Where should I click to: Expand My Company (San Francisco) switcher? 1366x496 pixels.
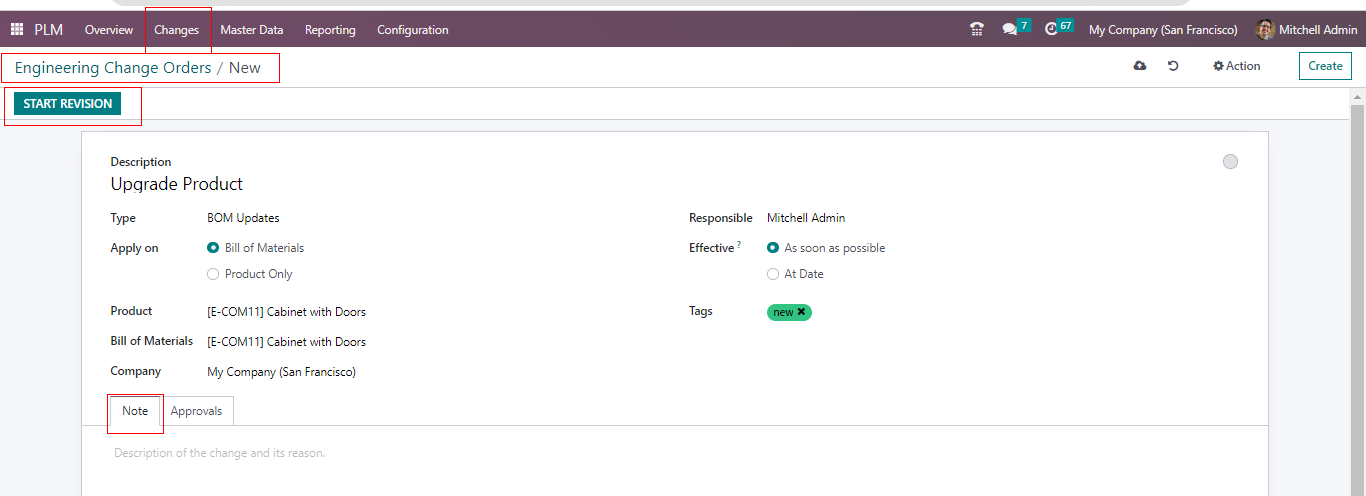coord(1162,30)
